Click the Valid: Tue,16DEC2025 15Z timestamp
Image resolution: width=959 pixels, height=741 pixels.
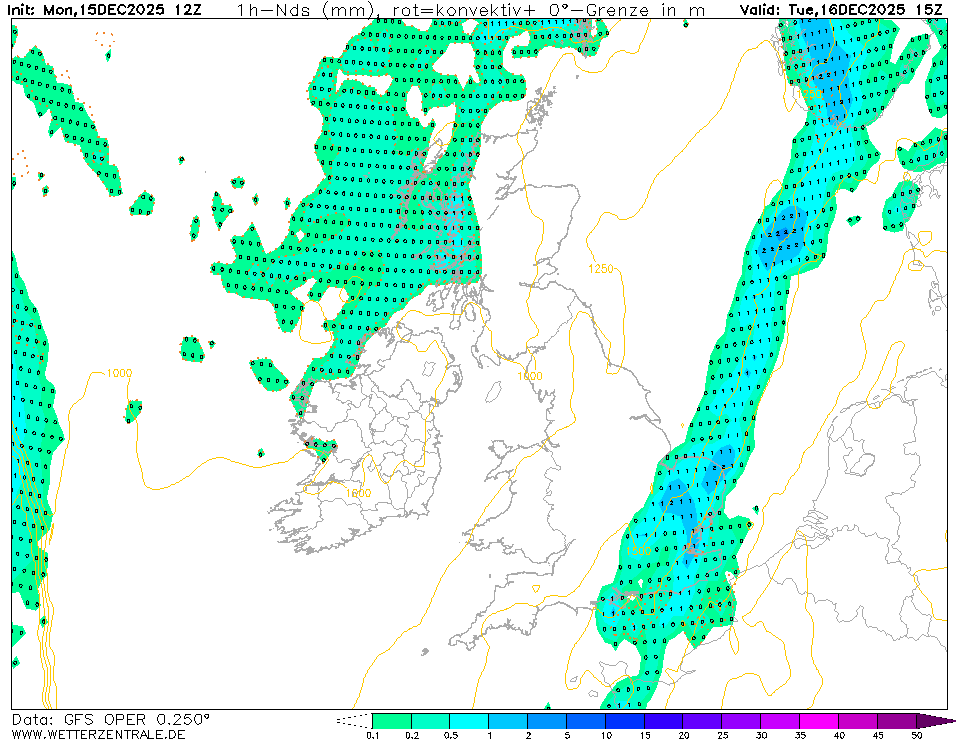[x=843, y=10]
